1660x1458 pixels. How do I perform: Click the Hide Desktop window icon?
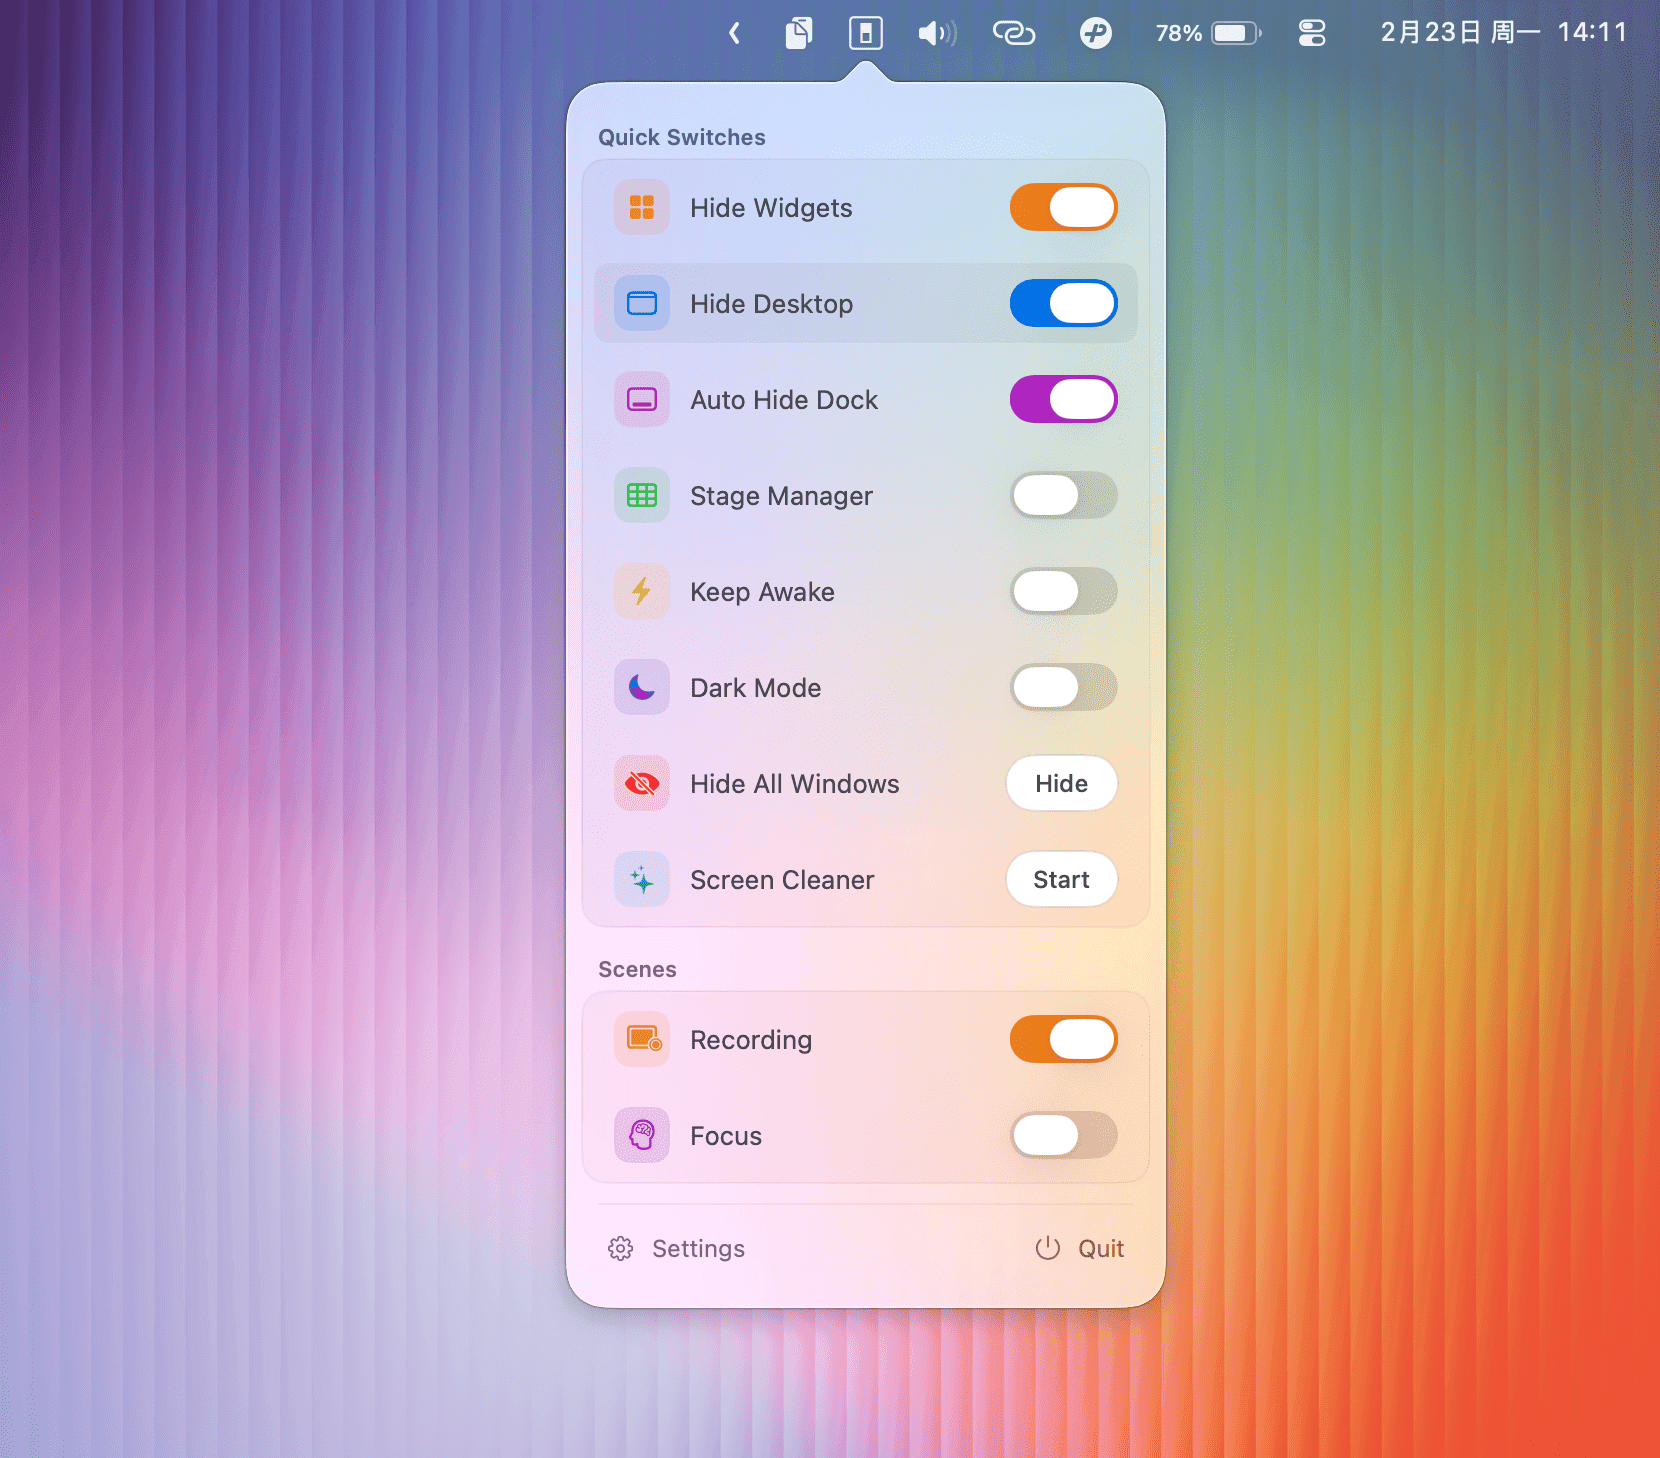point(641,303)
